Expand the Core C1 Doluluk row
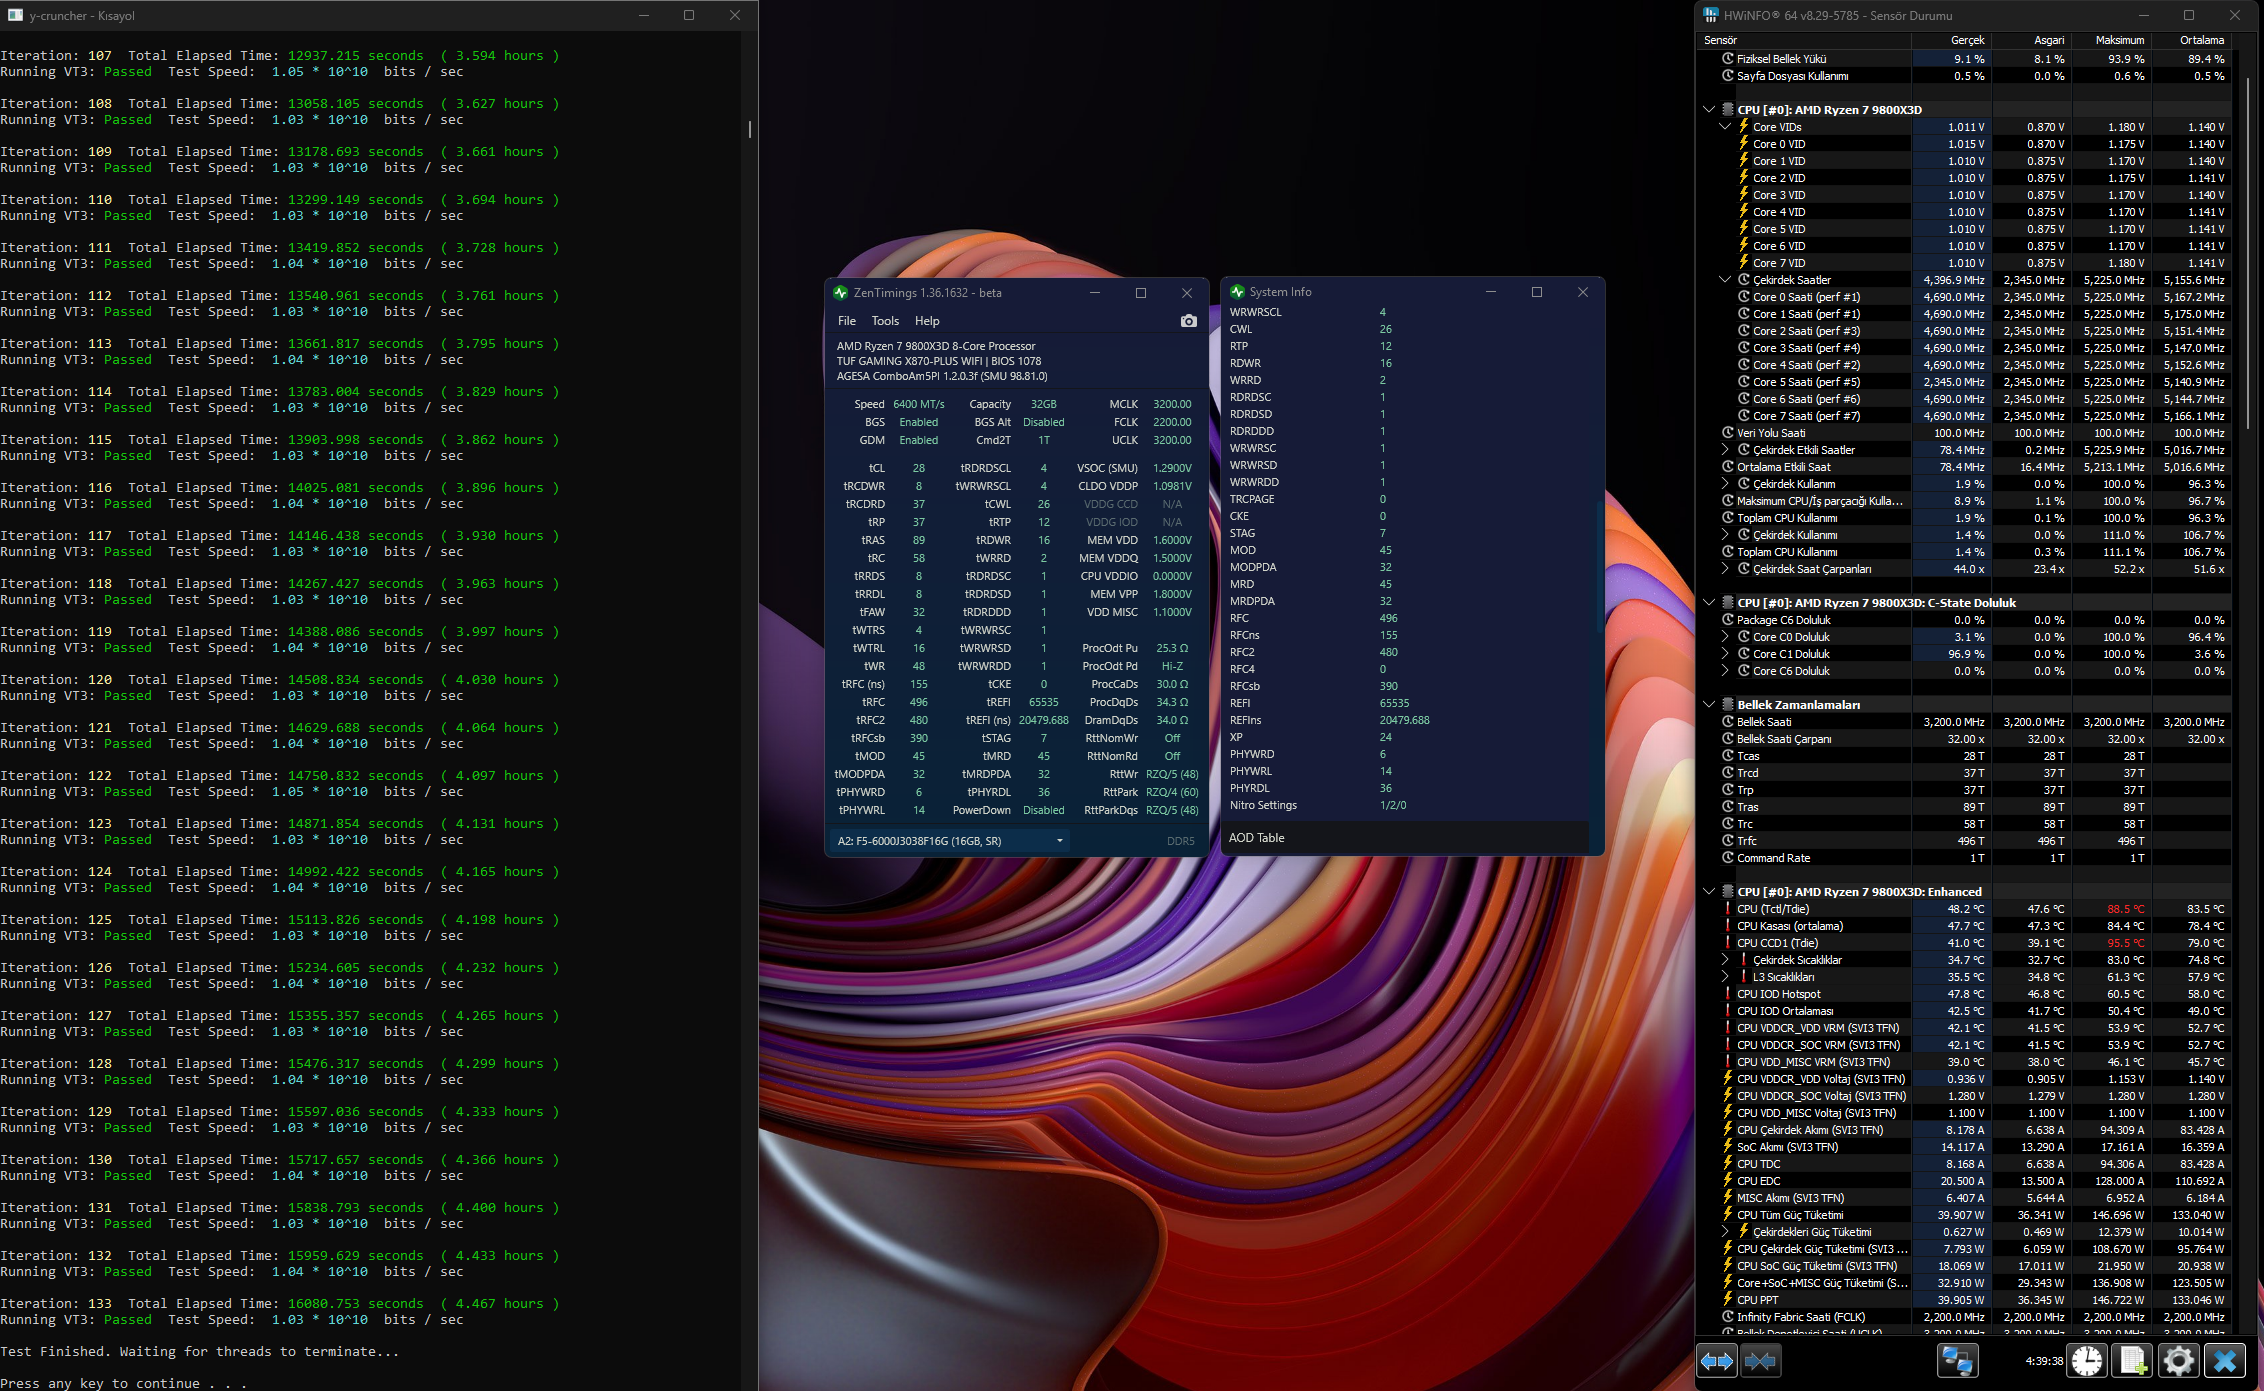The image size is (2264, 1391). (1725, 654)
